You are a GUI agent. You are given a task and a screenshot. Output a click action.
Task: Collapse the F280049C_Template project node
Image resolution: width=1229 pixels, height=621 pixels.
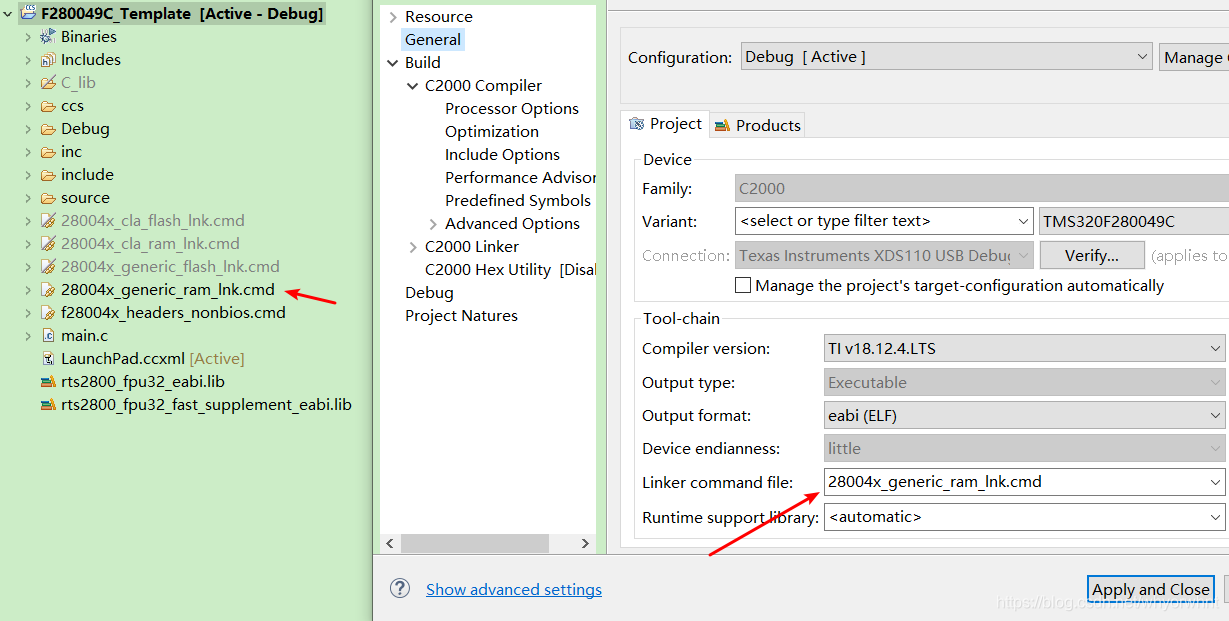click(x=9, y=14)
